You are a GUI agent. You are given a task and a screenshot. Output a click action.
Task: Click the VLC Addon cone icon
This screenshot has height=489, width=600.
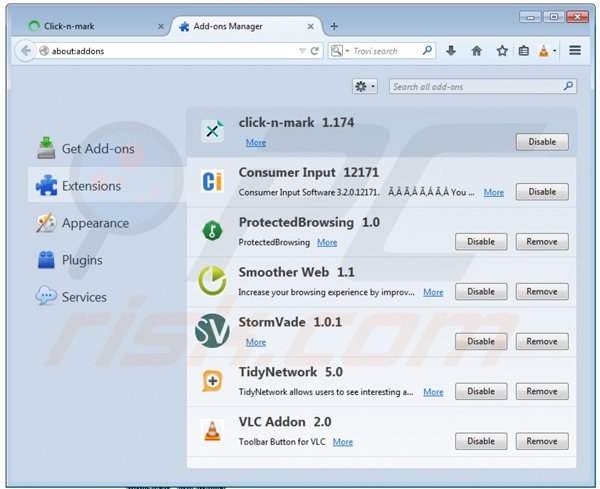[x=212, y=430]
